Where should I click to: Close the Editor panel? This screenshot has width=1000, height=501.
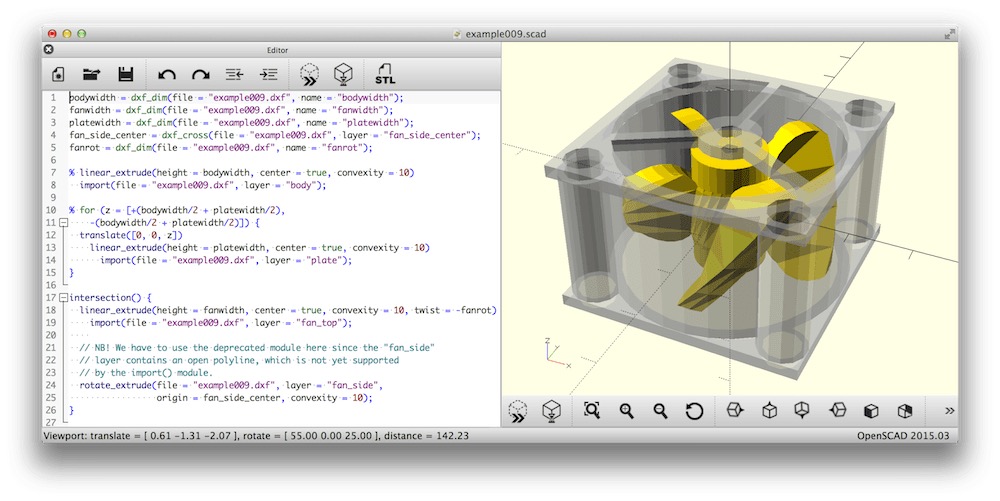48,50
